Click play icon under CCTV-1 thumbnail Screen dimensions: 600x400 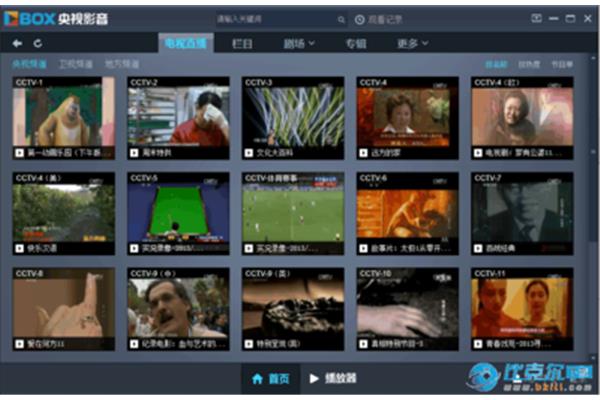20,153
